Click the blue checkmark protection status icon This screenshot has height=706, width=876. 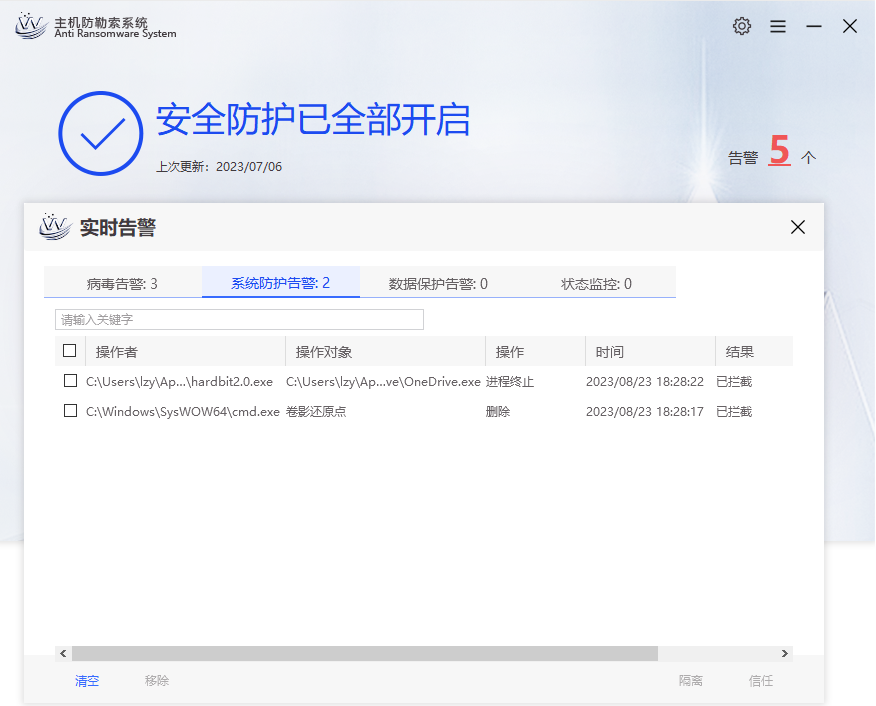(101, 133)
